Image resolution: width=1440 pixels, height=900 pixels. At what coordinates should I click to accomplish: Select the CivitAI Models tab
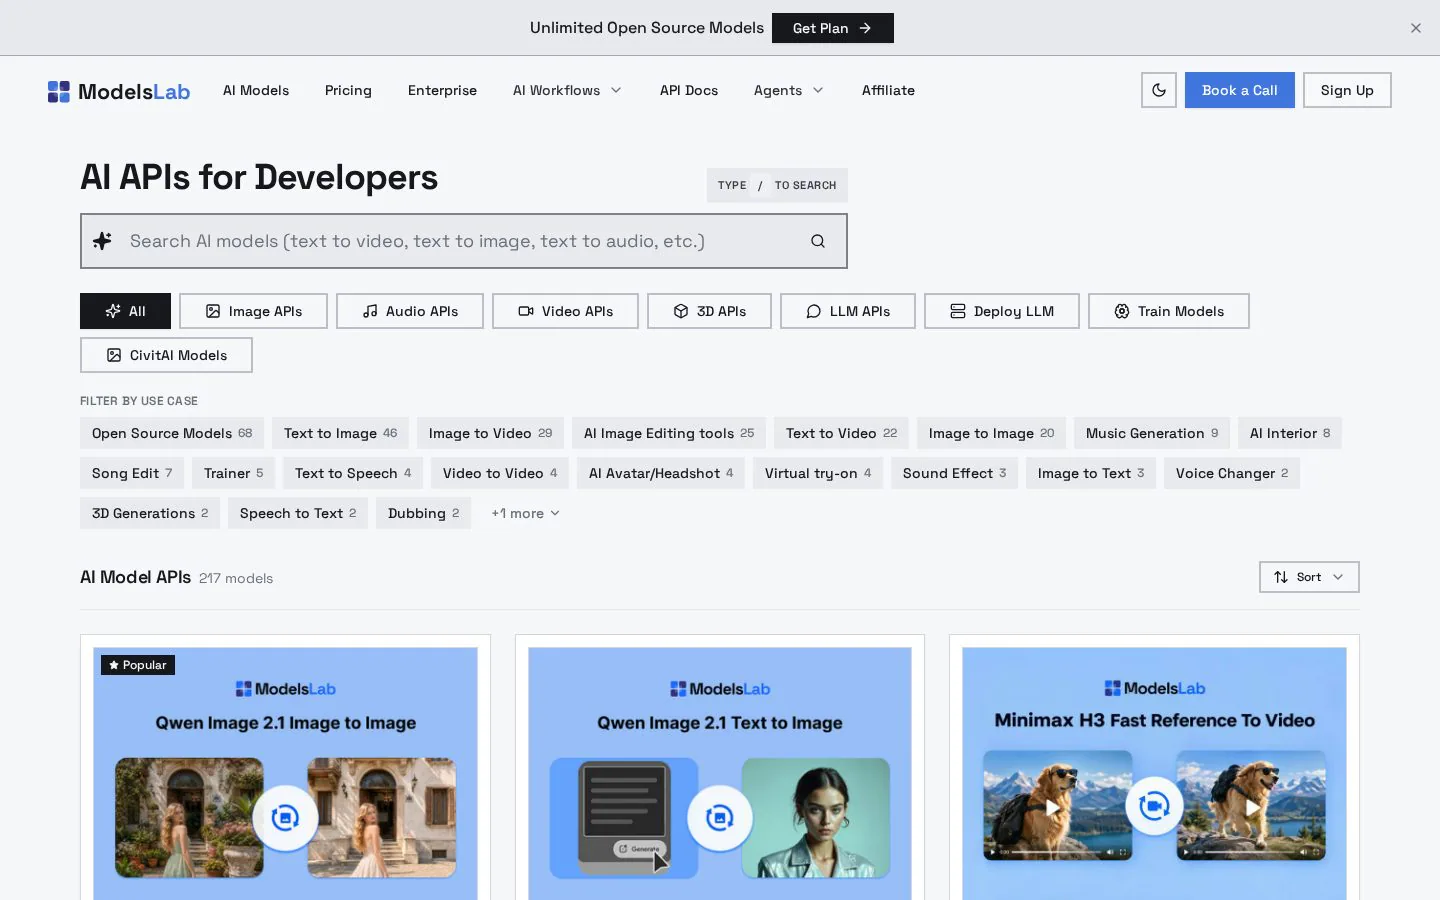(x=166, y=355)
